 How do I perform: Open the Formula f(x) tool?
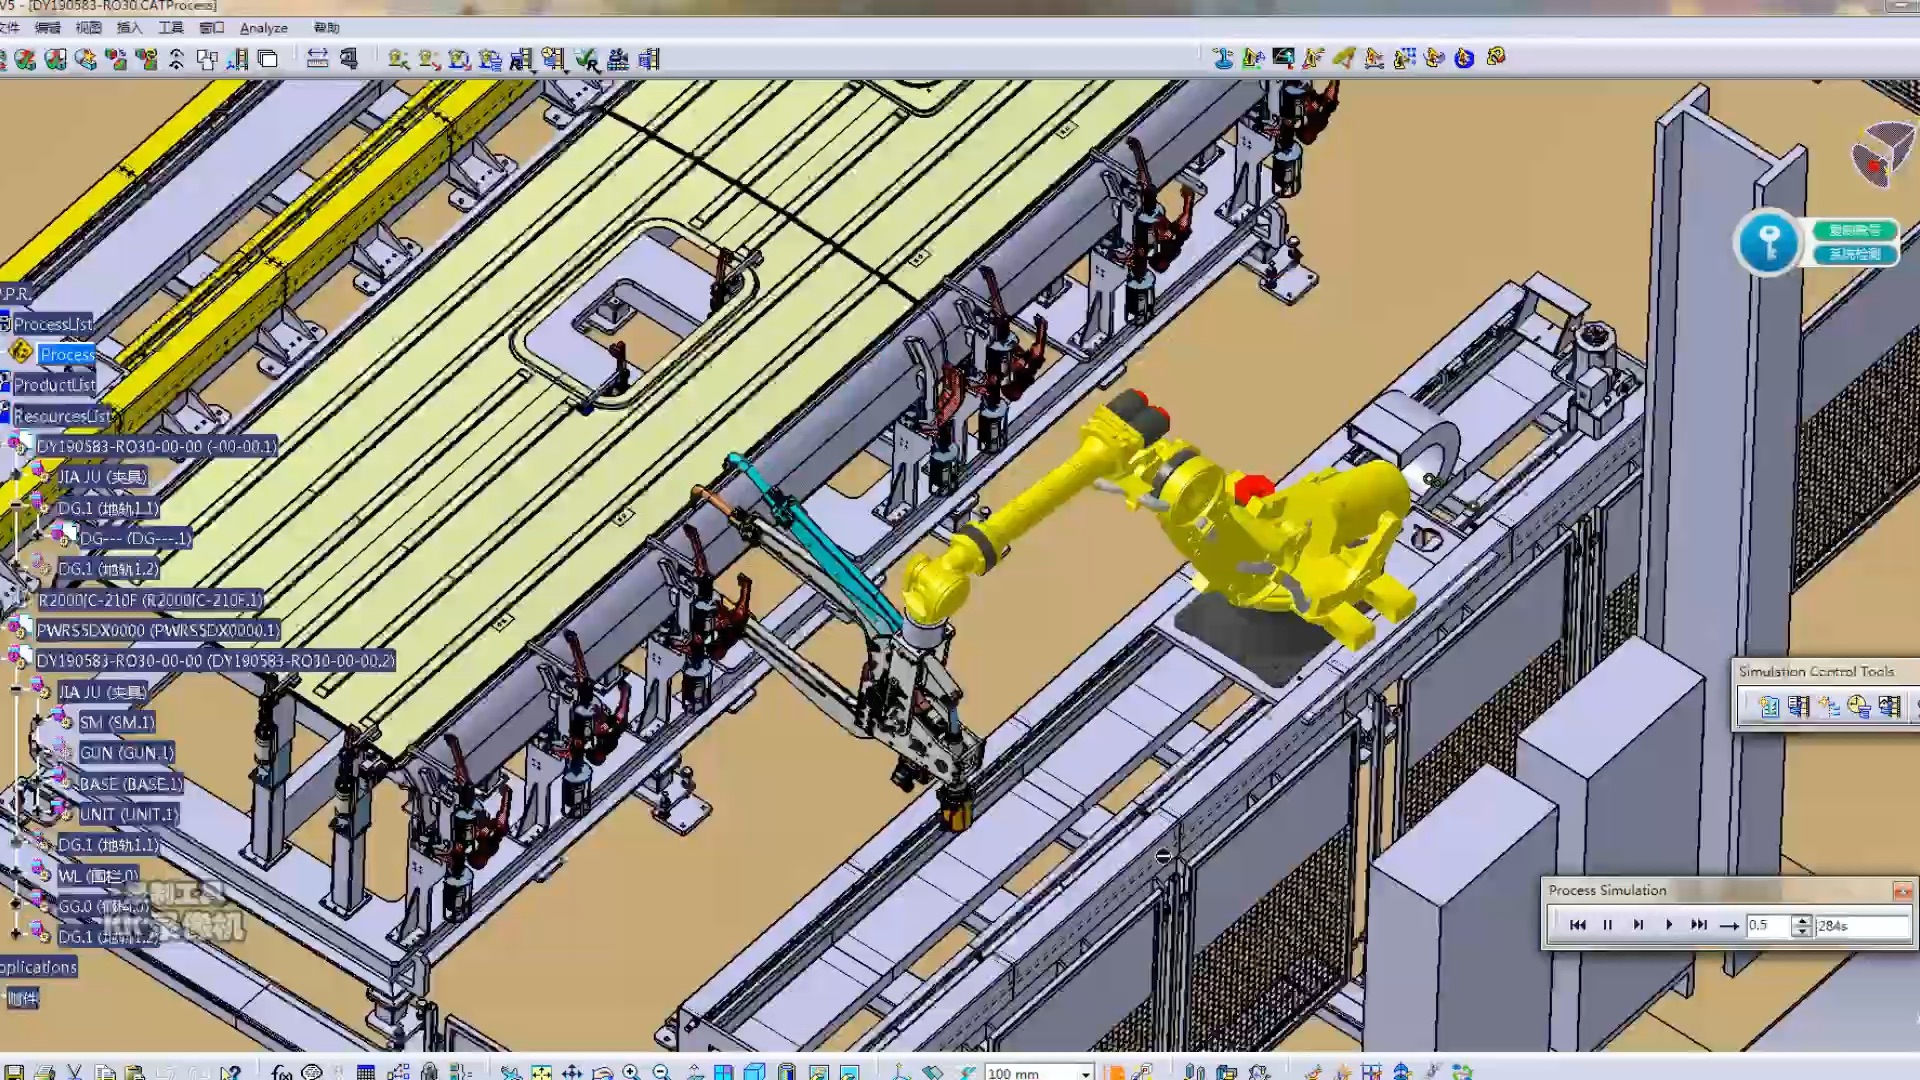[281, 1072]
